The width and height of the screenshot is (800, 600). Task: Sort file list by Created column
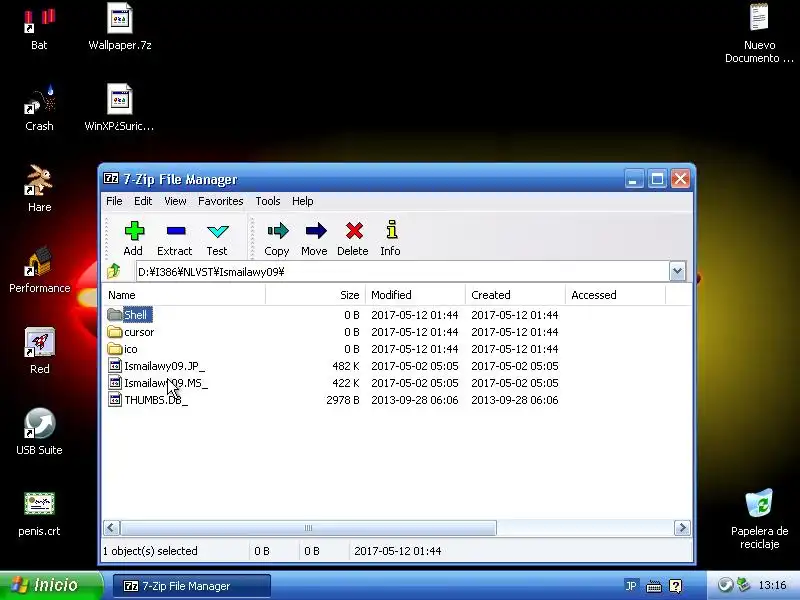point(515,295)
